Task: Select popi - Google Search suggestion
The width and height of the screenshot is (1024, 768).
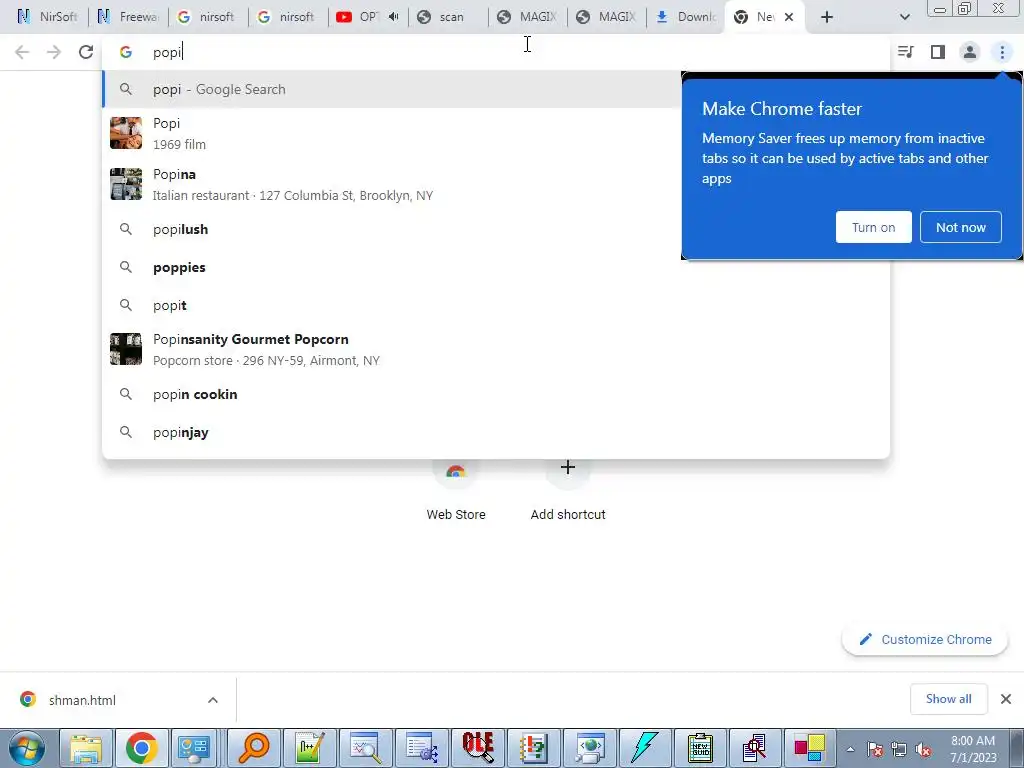Action: tap(392, 89)
